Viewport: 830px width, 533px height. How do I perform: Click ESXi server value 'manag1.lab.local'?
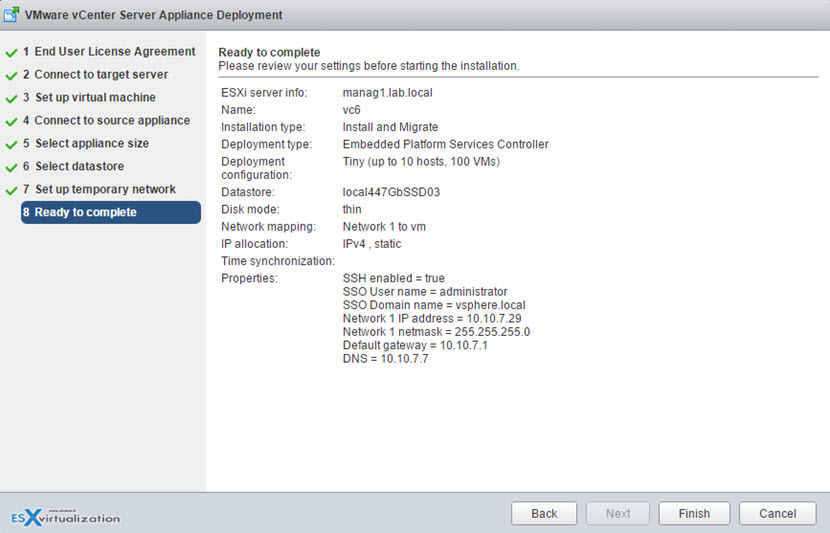pos(387,93)
